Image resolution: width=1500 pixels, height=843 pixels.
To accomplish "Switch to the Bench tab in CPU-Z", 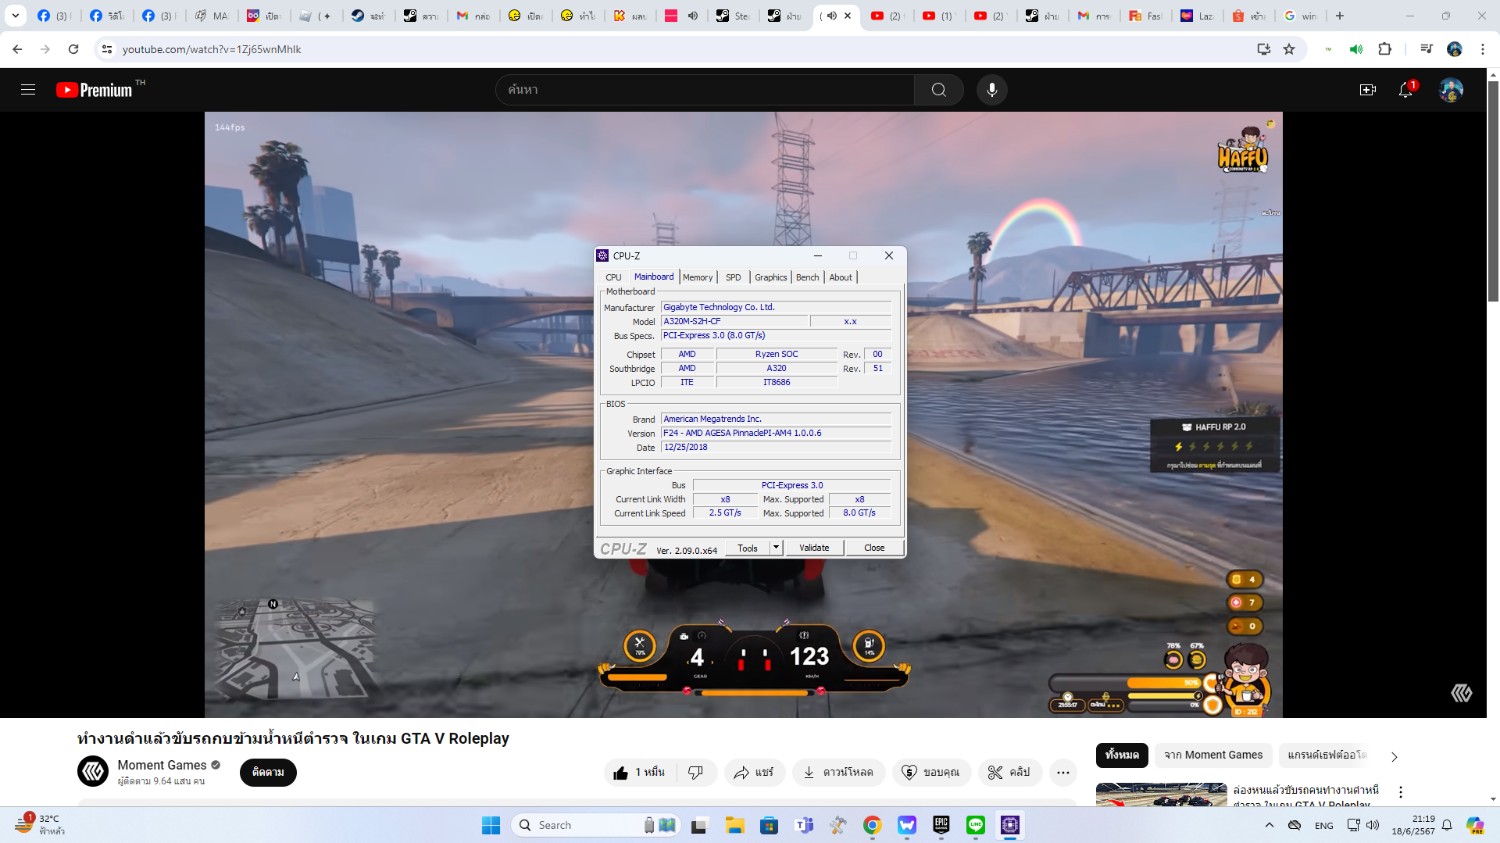I will [x=808, y=278].
